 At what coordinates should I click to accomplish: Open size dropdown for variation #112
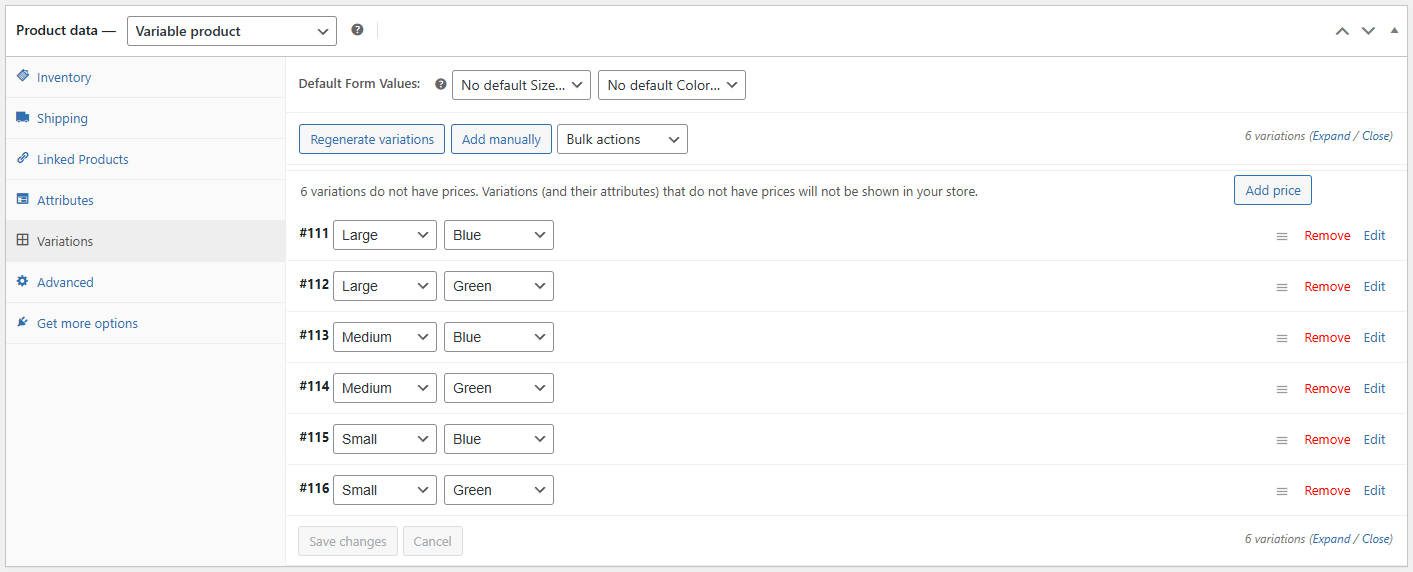pos(385,286)
